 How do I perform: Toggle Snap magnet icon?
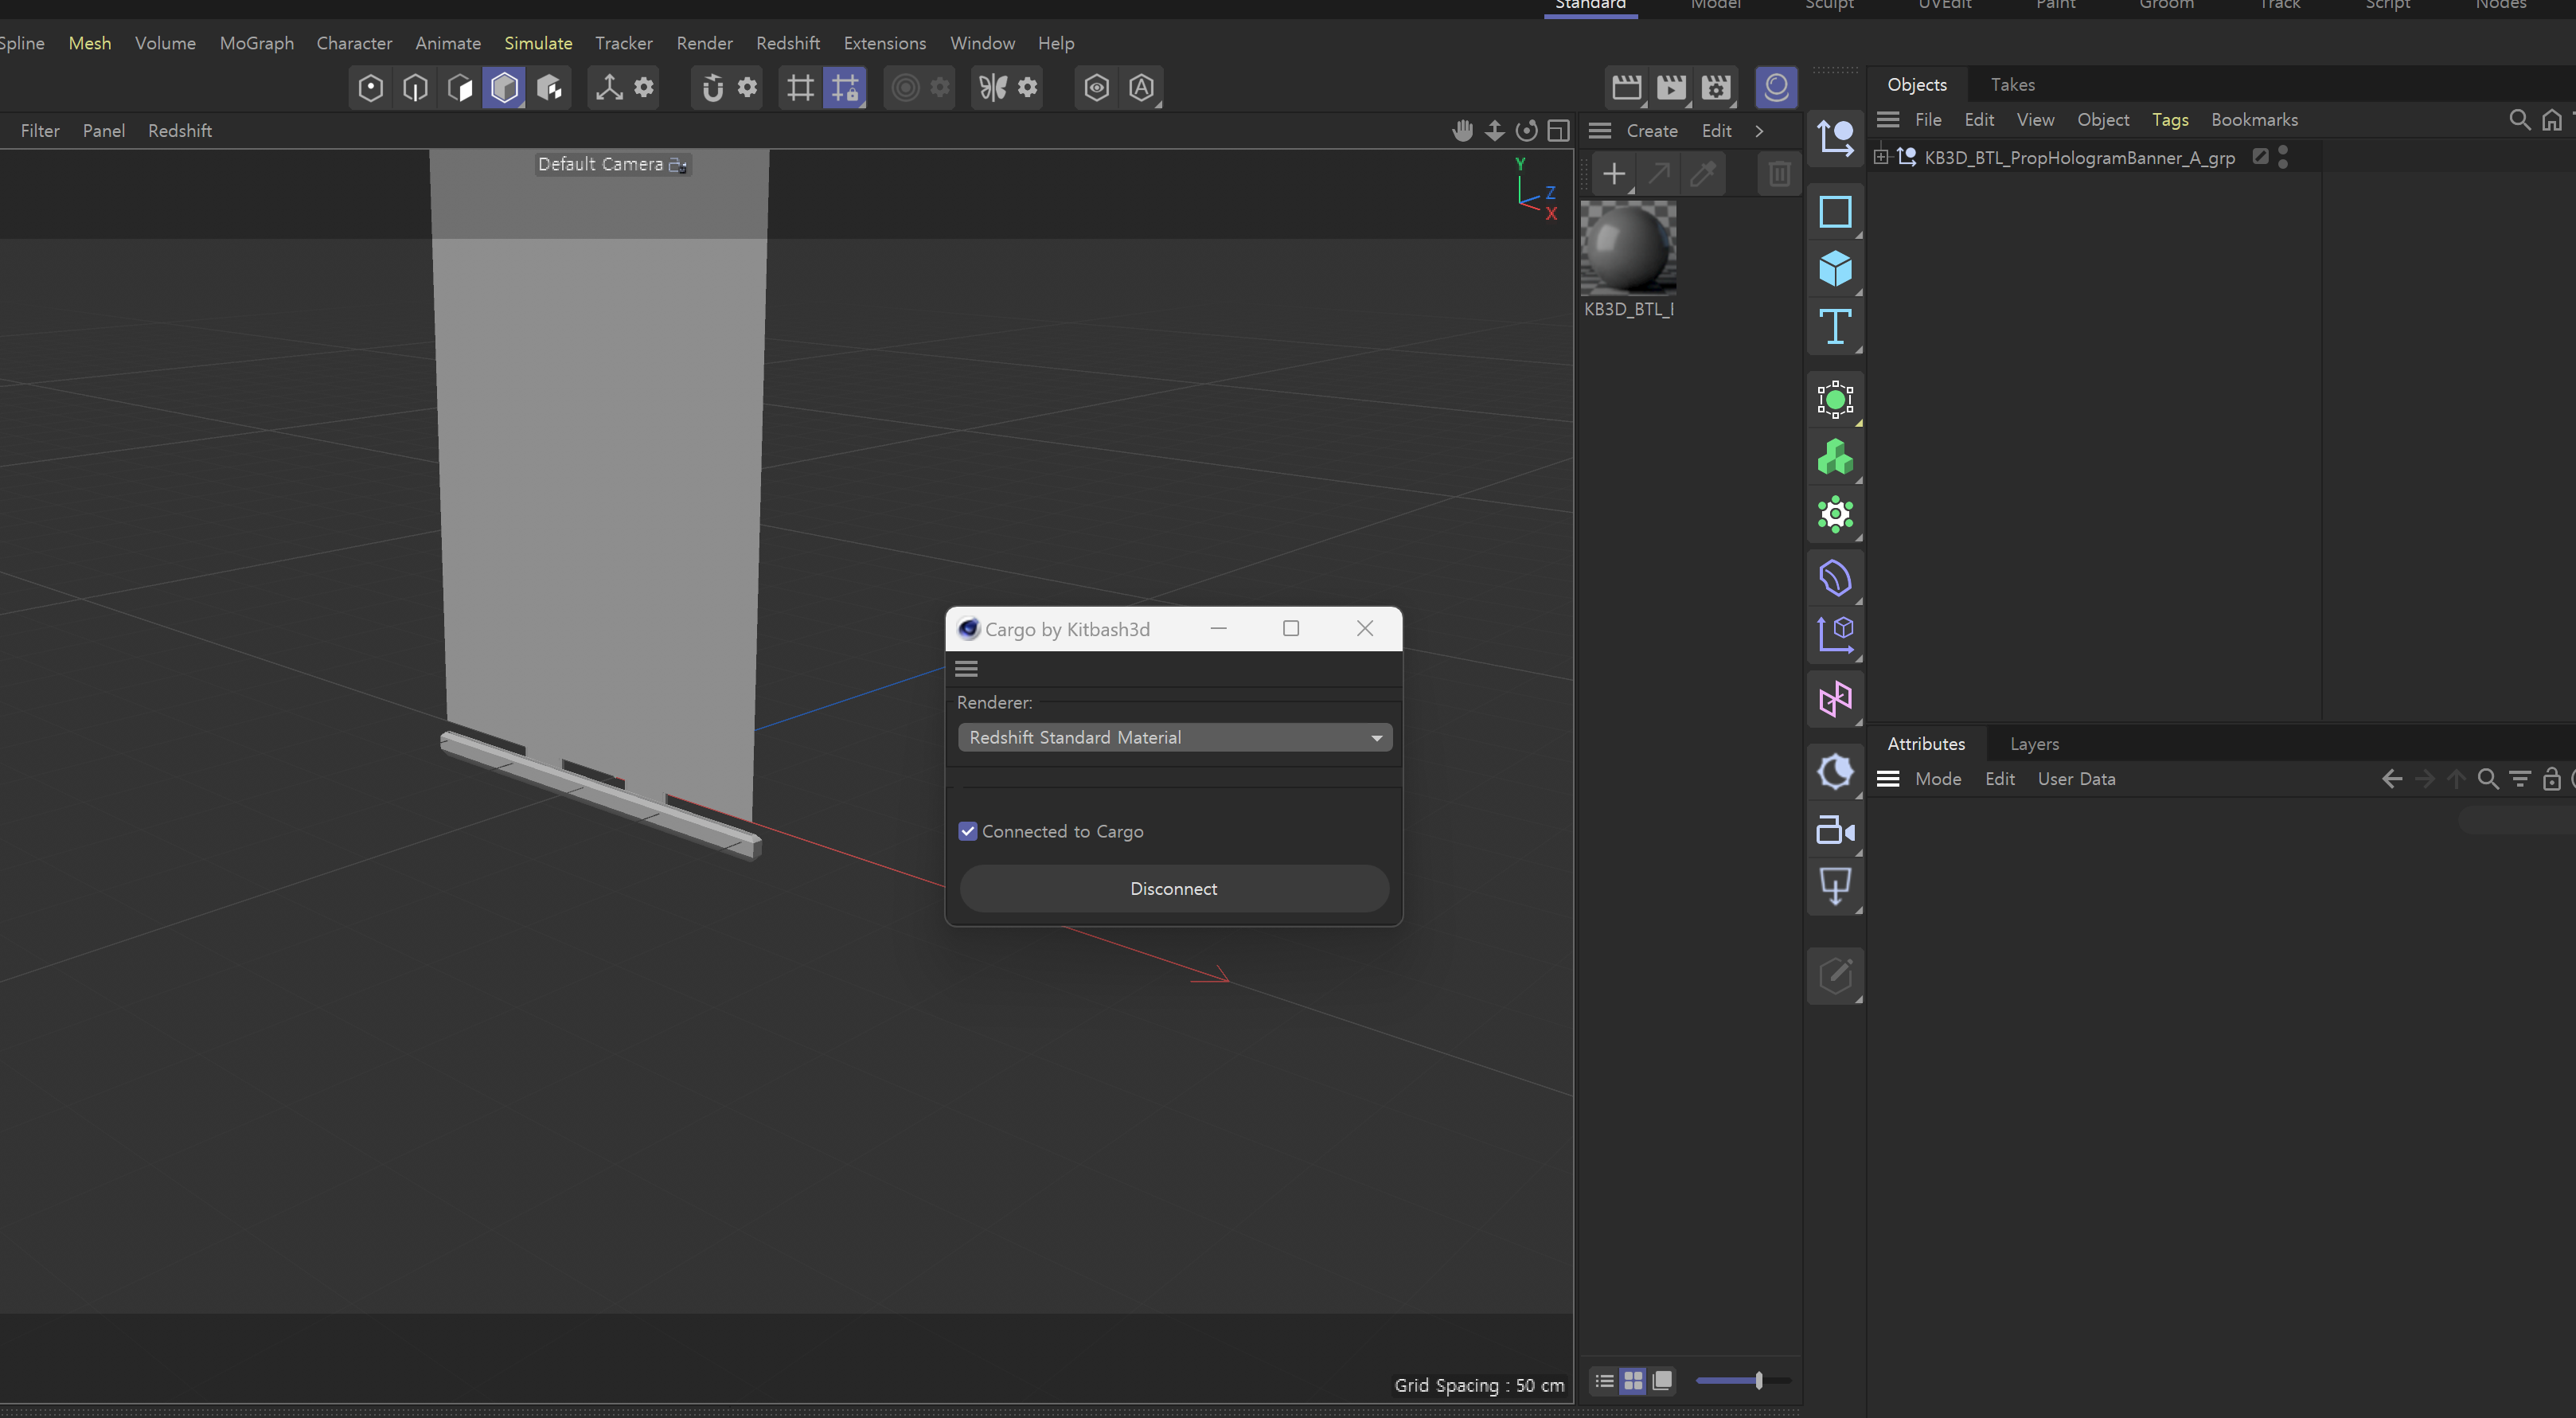click(x=712, y=88)
